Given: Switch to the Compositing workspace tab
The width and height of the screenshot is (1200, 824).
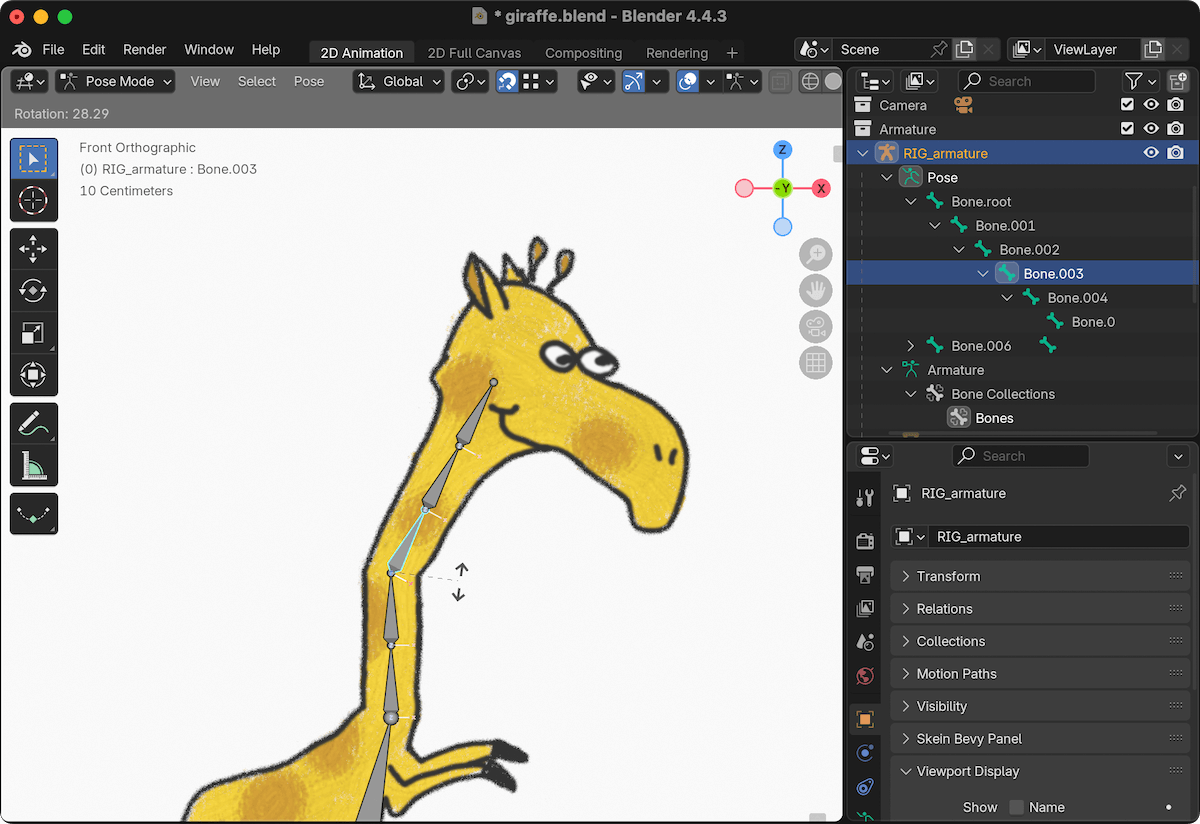Looking at the screenshot, I should pyautogui.click(x=583, y=53).
